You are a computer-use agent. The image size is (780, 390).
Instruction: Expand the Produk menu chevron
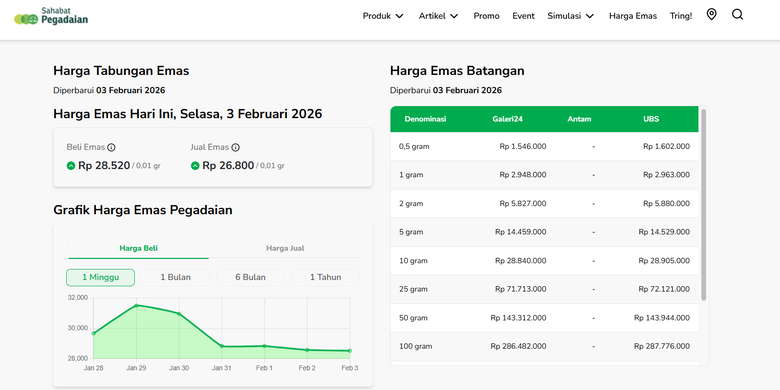click(x=399, y=16)
